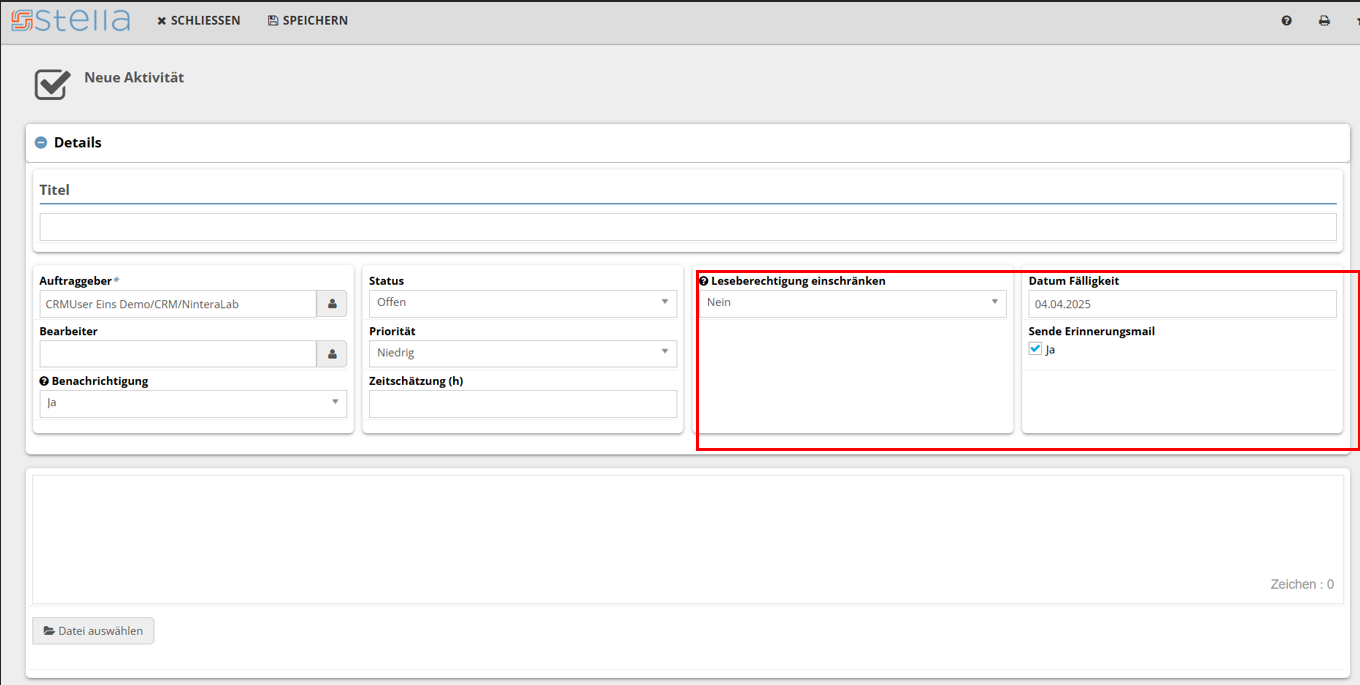
Task: Open person picker next to Auftraggeber
Action: pos(332,304)
